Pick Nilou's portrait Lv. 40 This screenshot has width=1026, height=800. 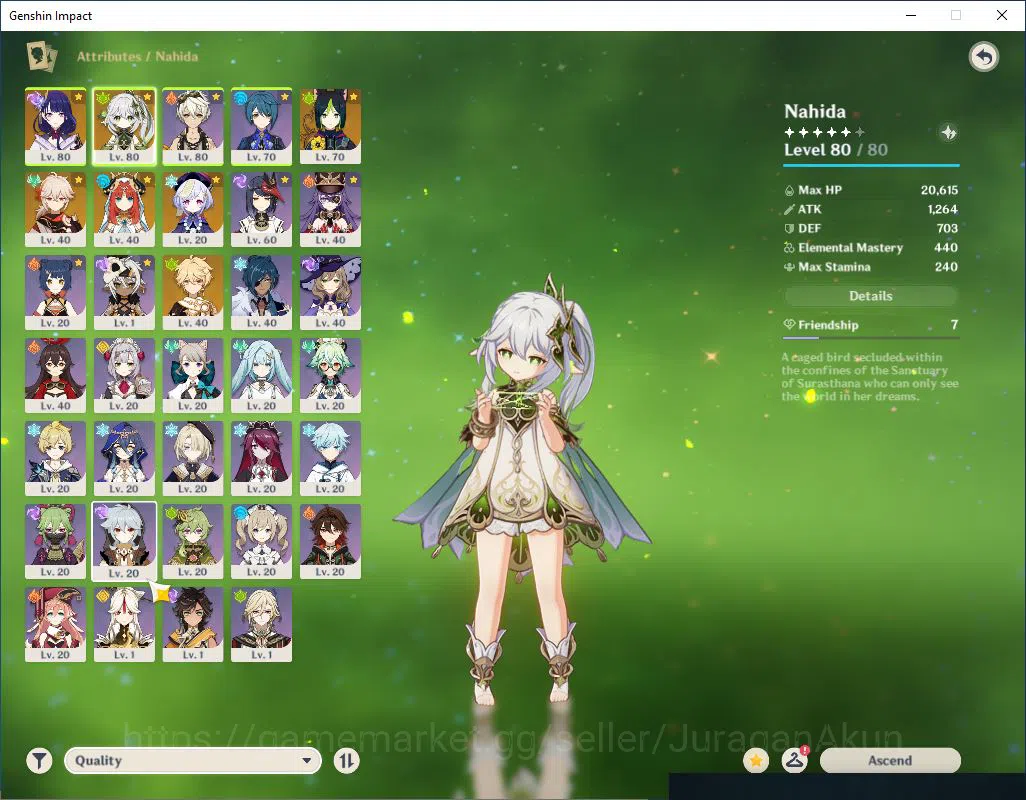124,209
